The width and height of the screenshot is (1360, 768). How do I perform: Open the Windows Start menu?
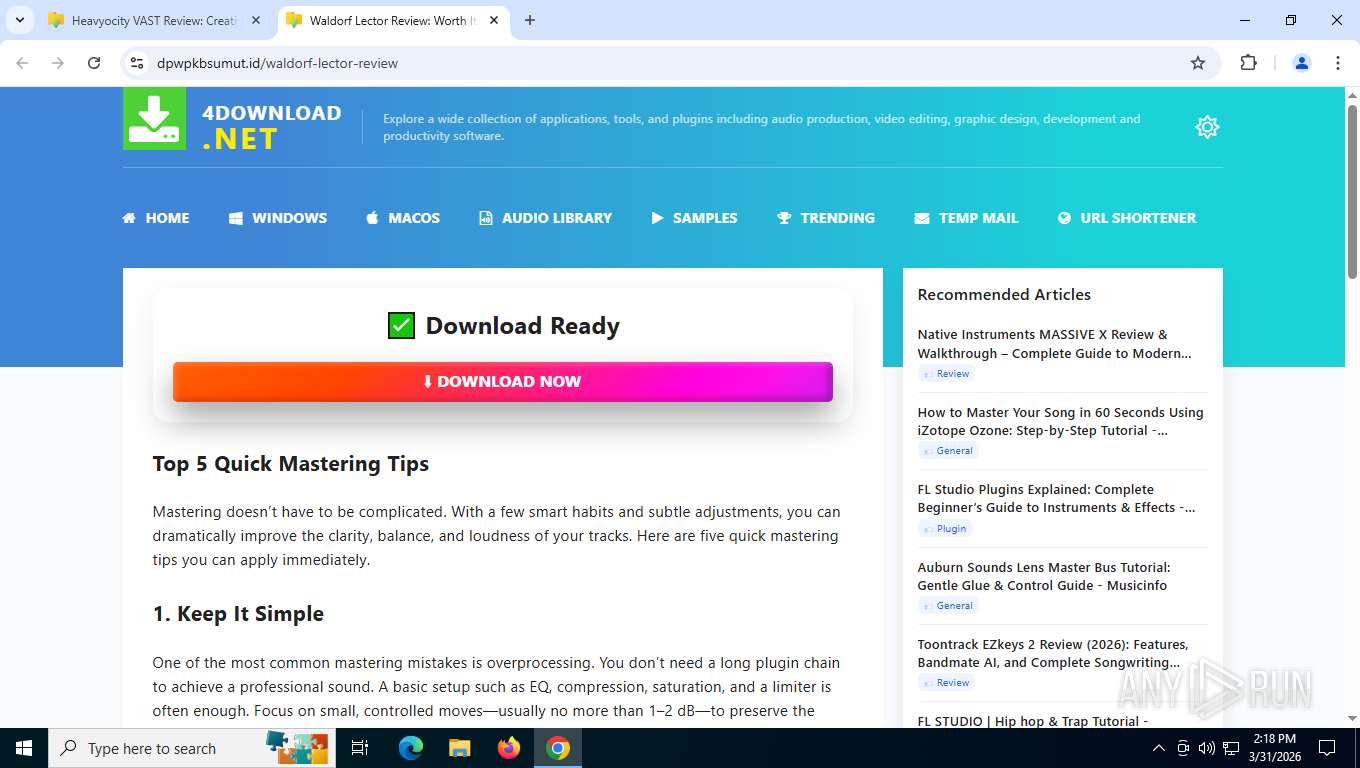[23, 748]
